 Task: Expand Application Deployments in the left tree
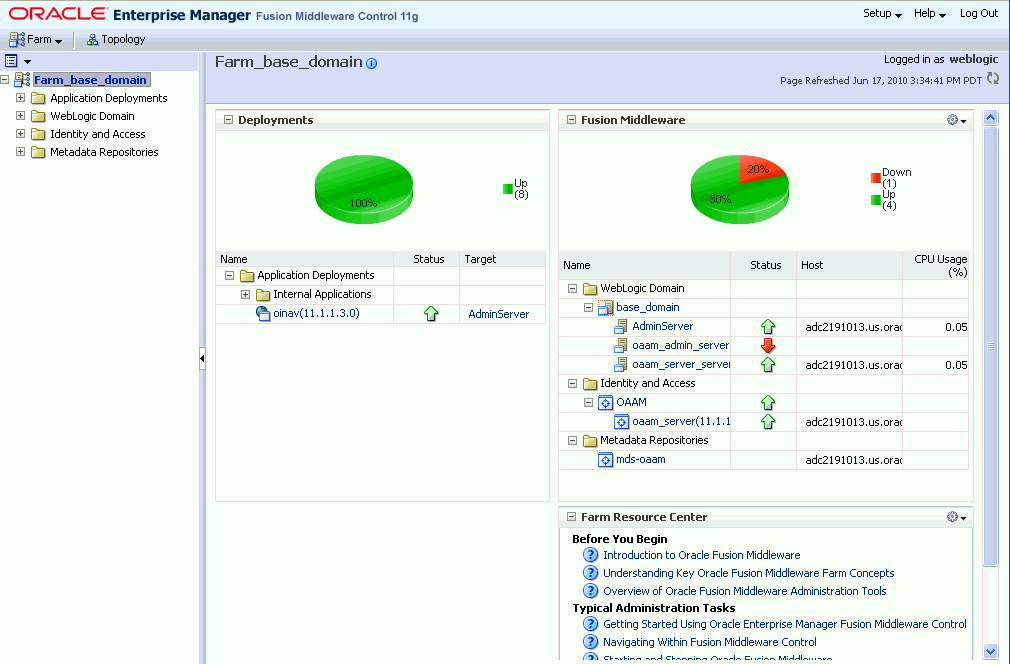(x=20, y=97)
